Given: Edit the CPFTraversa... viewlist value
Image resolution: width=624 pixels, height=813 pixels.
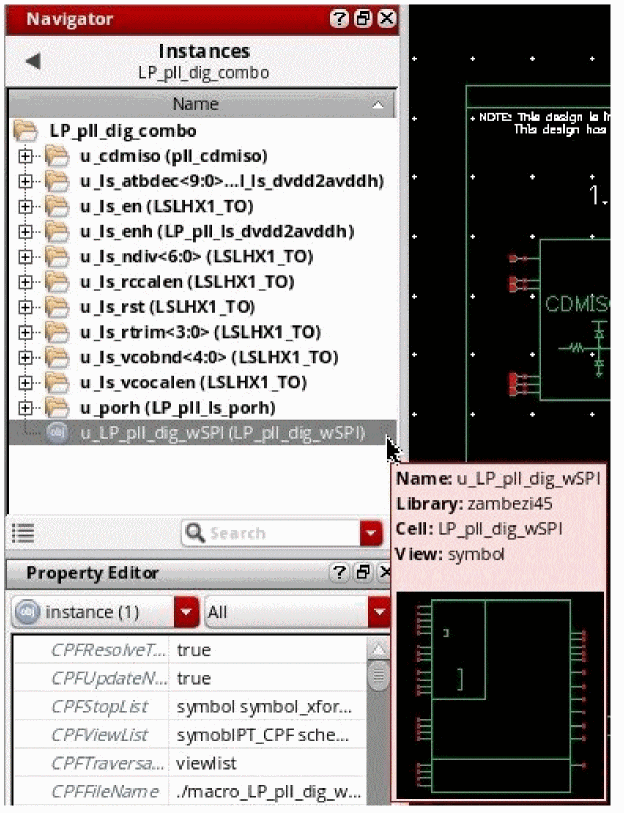Looking at the screenshot, I should [267, 764].
